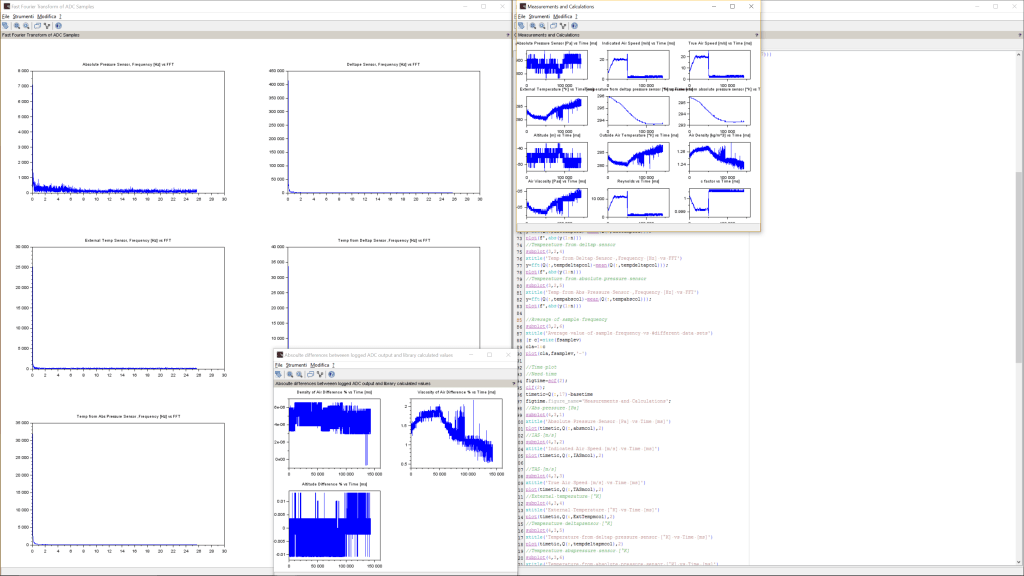This screenshot has height=576, width=1024.
Task: Expand the chevron on the FFT info bar
Action: (x=506, y=33)
